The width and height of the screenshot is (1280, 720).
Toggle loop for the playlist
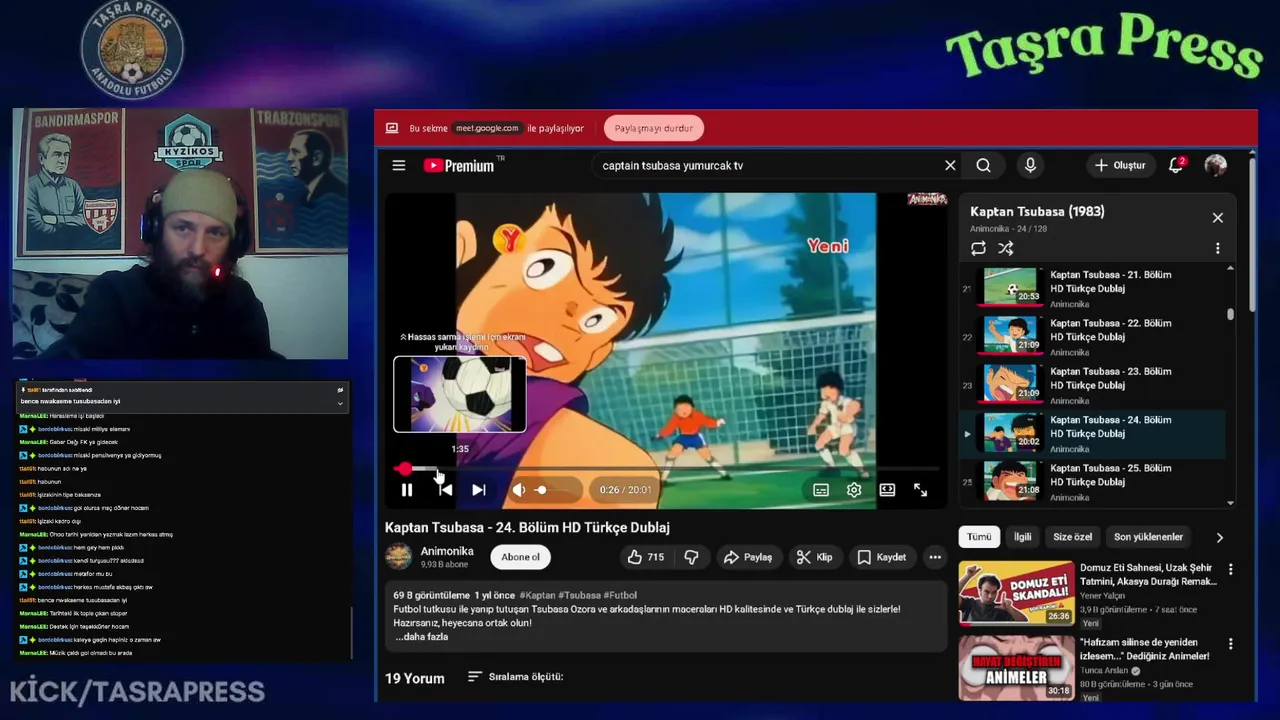pyautogui.click(x=978, y=248)
